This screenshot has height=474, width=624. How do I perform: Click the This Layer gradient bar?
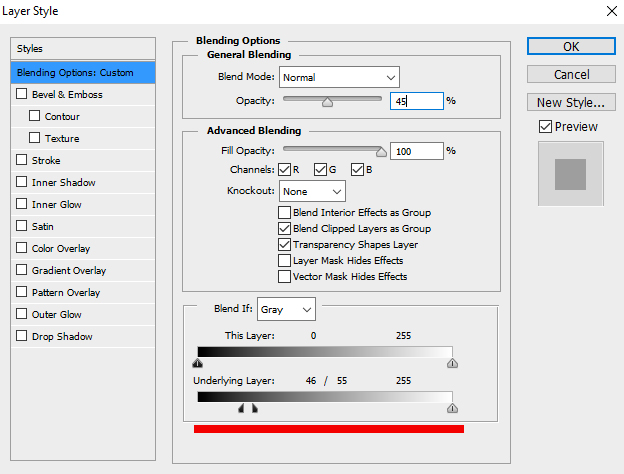325,352
